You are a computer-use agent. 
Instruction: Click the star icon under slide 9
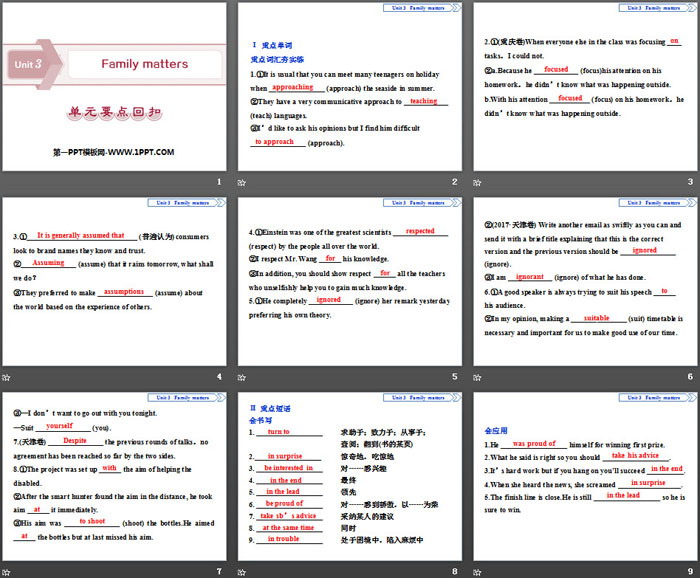coord(476,572)
